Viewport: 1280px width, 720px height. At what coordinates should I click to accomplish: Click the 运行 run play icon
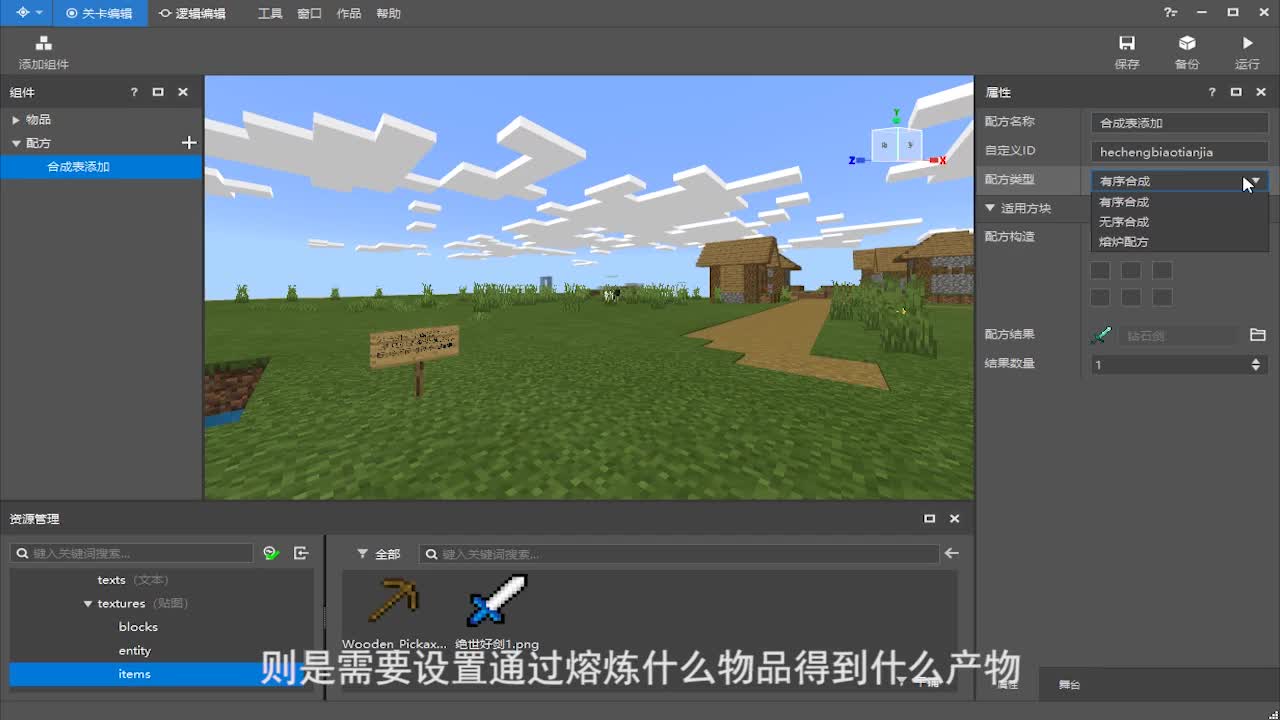pos(1247,43)
